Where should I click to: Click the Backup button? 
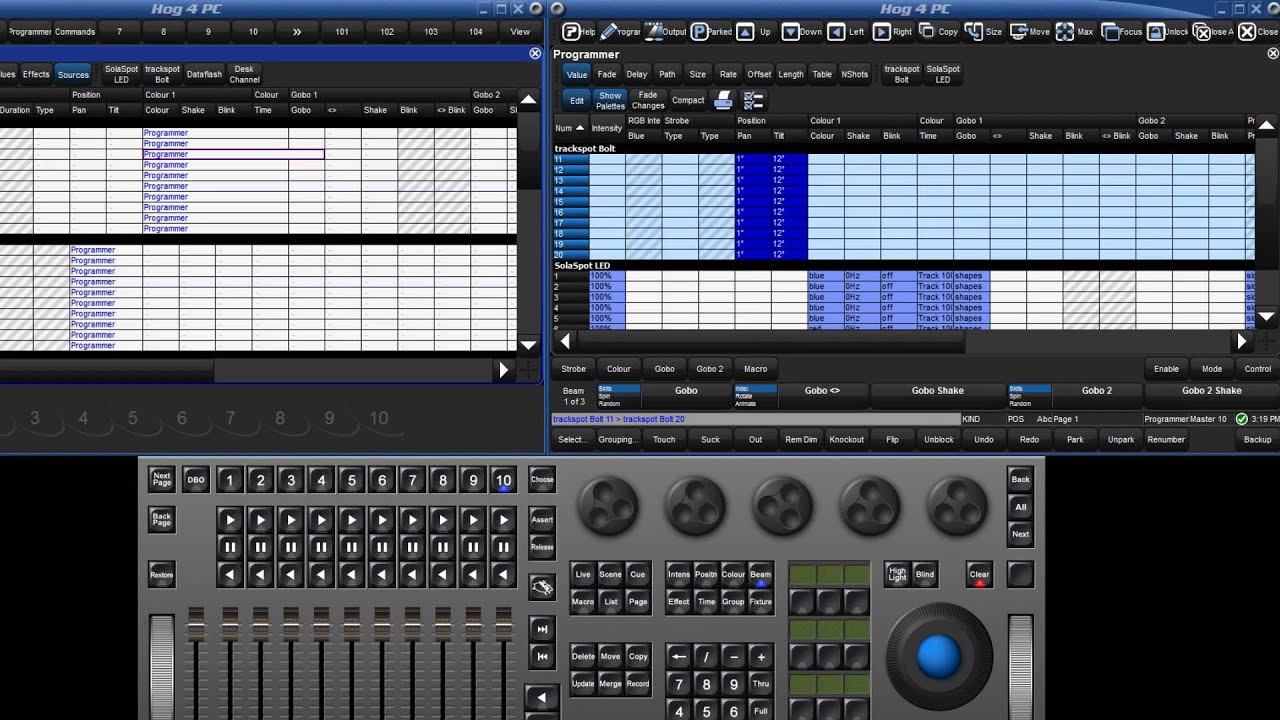point(1257,439)
